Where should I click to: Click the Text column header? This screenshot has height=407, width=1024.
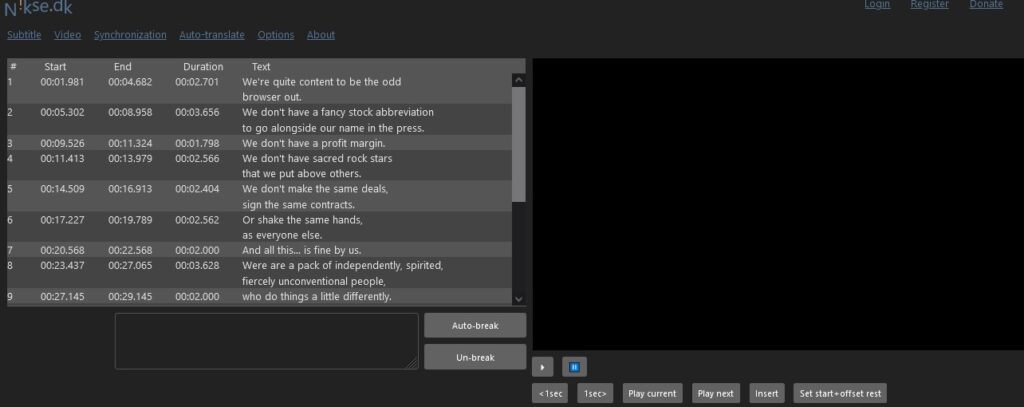[261, 66]
